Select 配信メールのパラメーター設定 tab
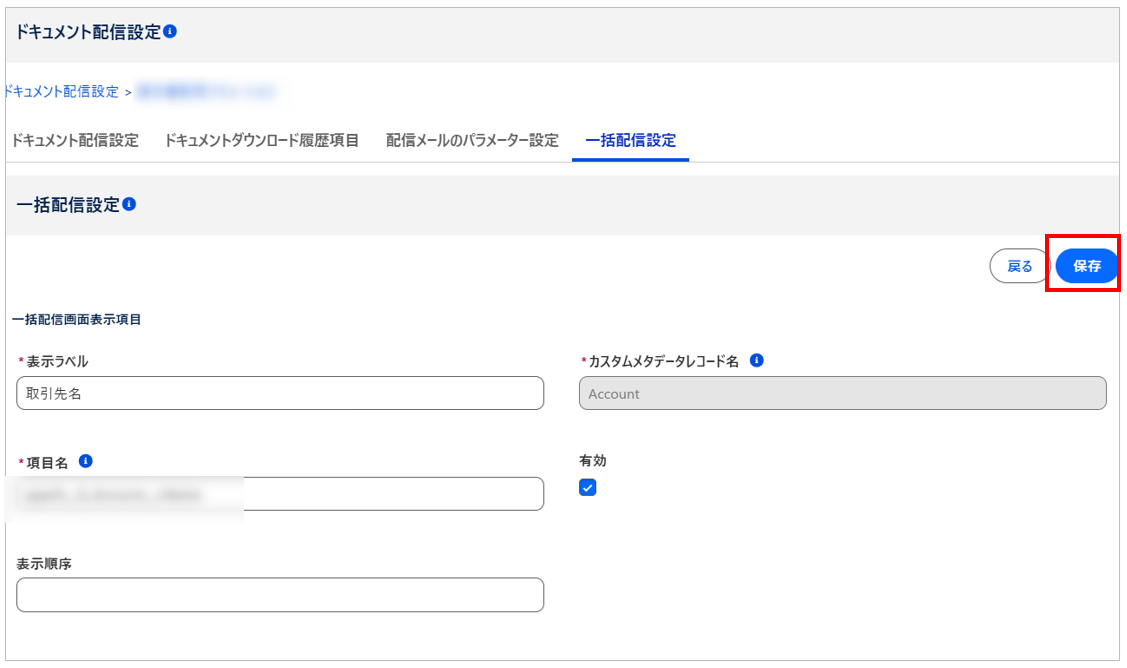Viewport: 1127px width, 668px height. click(x=472, y=140)
